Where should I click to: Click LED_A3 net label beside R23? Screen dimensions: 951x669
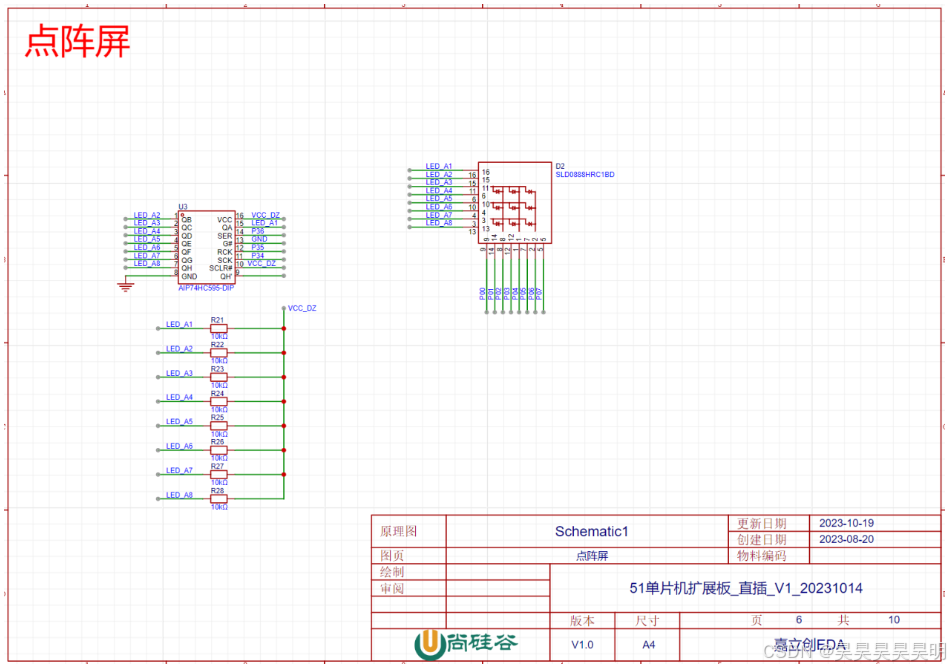click(180, 373)
